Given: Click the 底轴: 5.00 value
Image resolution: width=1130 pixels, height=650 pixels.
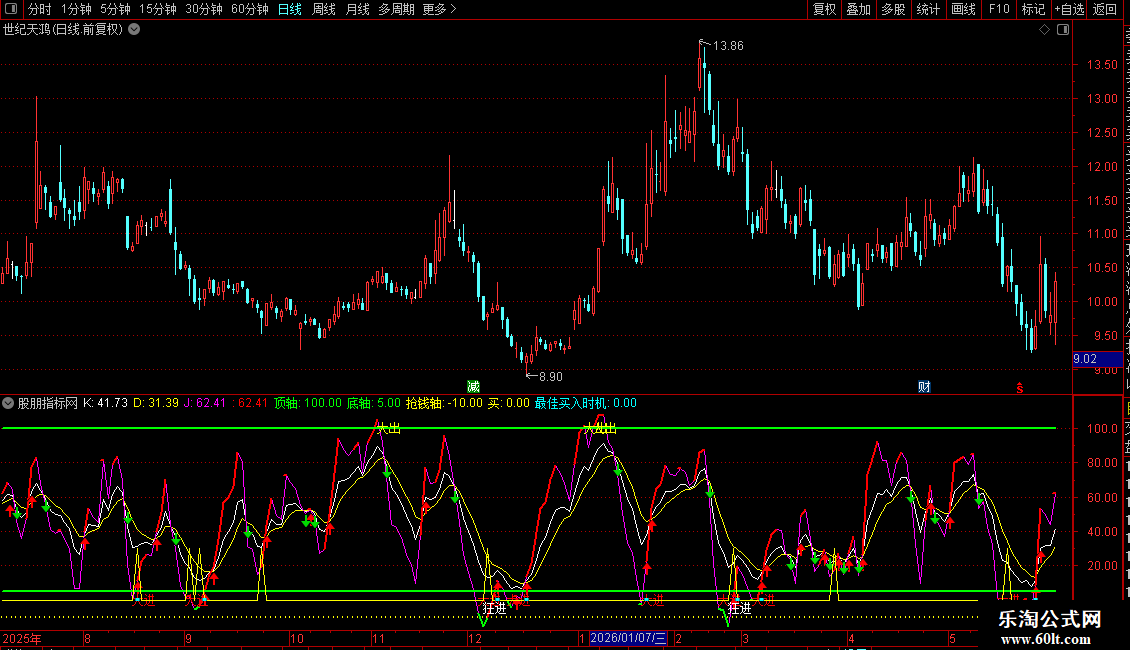Looking at the screenshot, I should (373, 404).
